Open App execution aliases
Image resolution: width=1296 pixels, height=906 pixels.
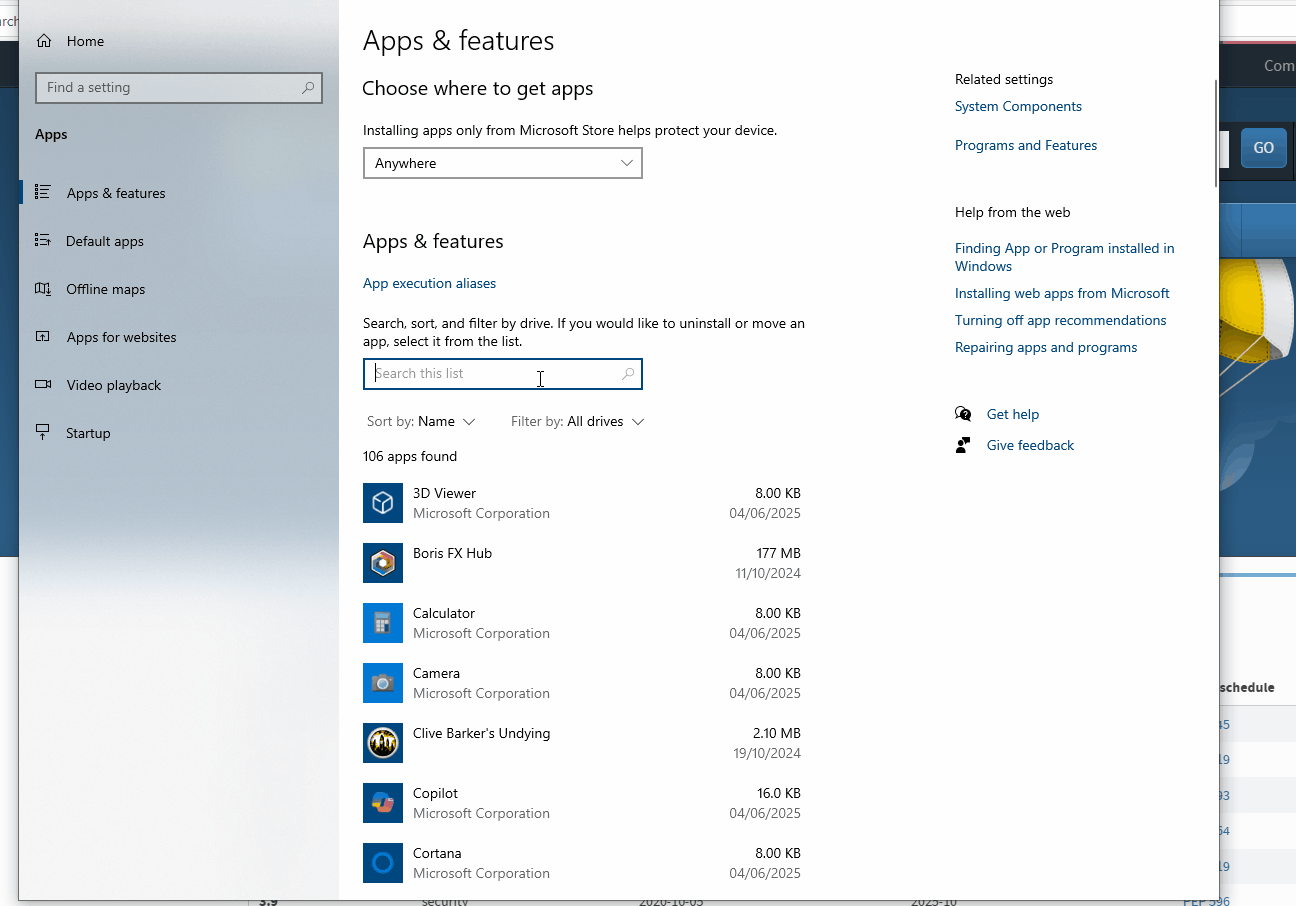tap(429, 283)
